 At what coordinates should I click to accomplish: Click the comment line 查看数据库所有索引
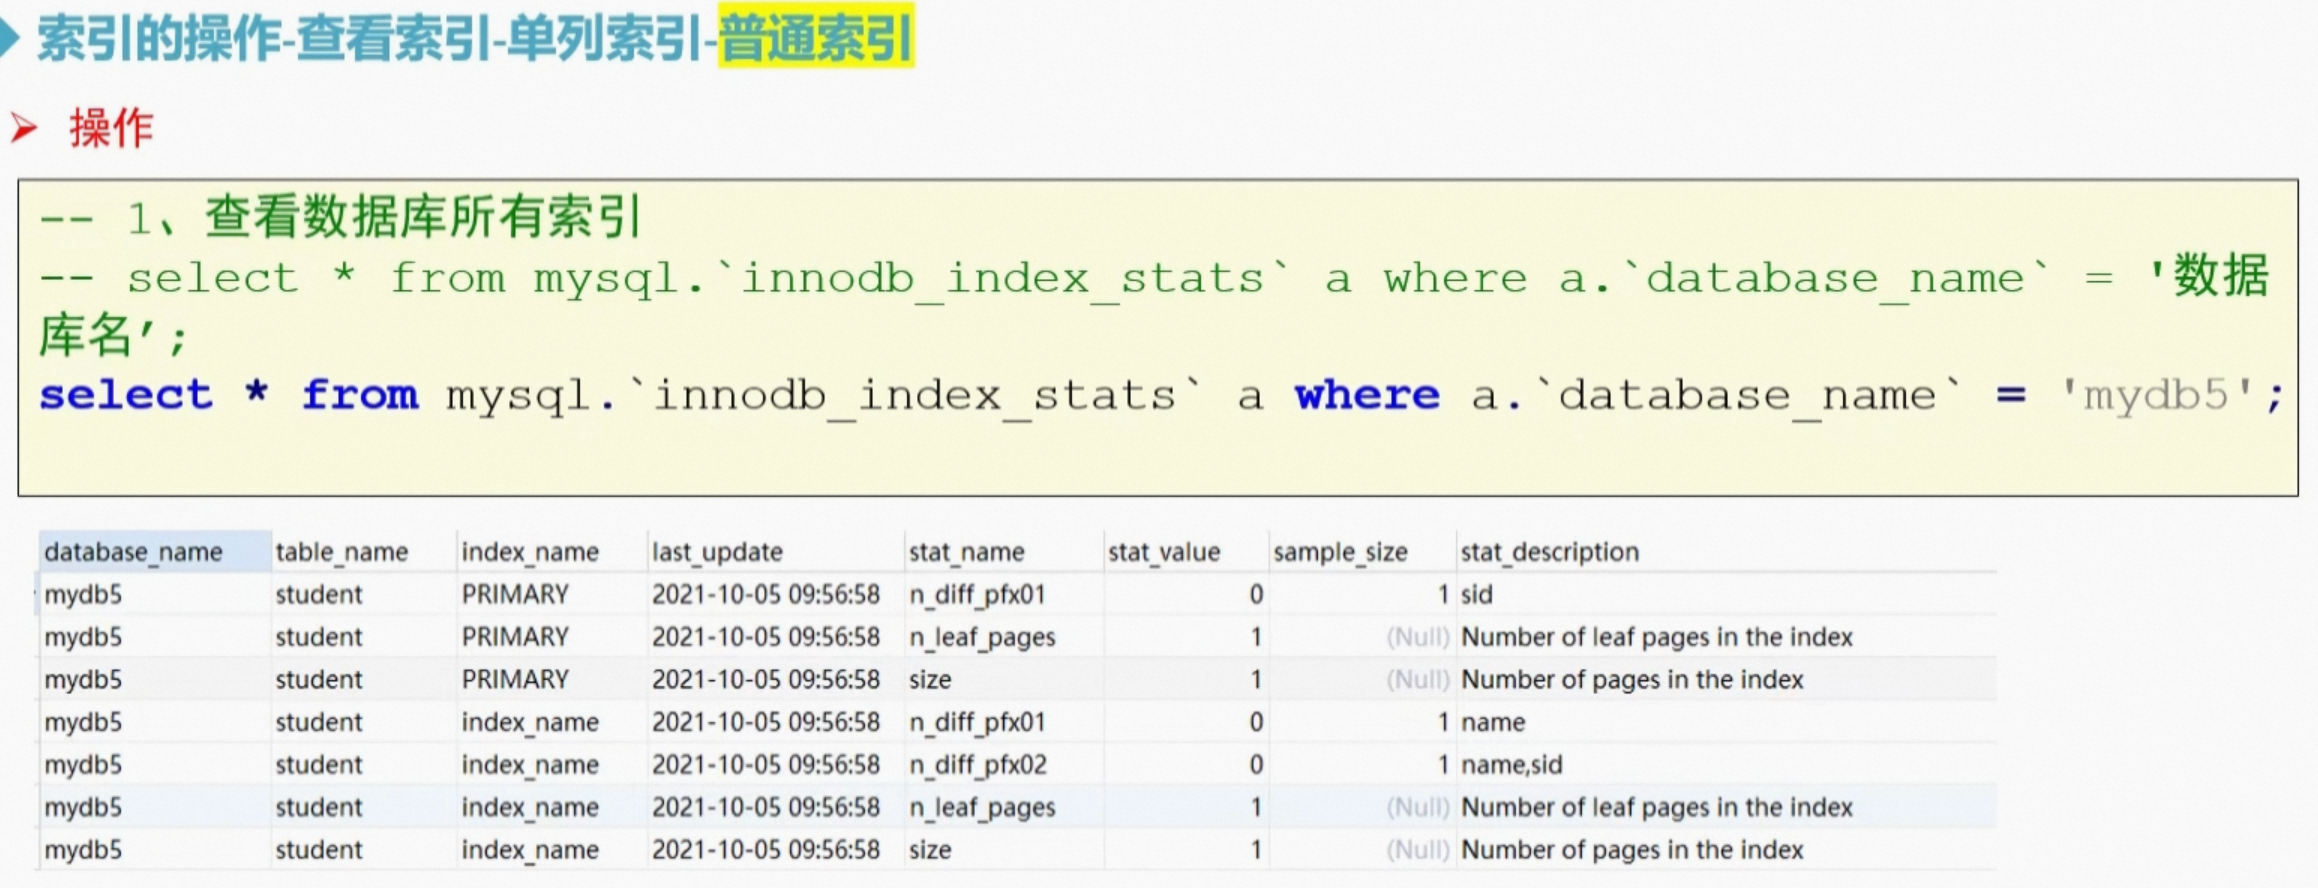[340, 217]
